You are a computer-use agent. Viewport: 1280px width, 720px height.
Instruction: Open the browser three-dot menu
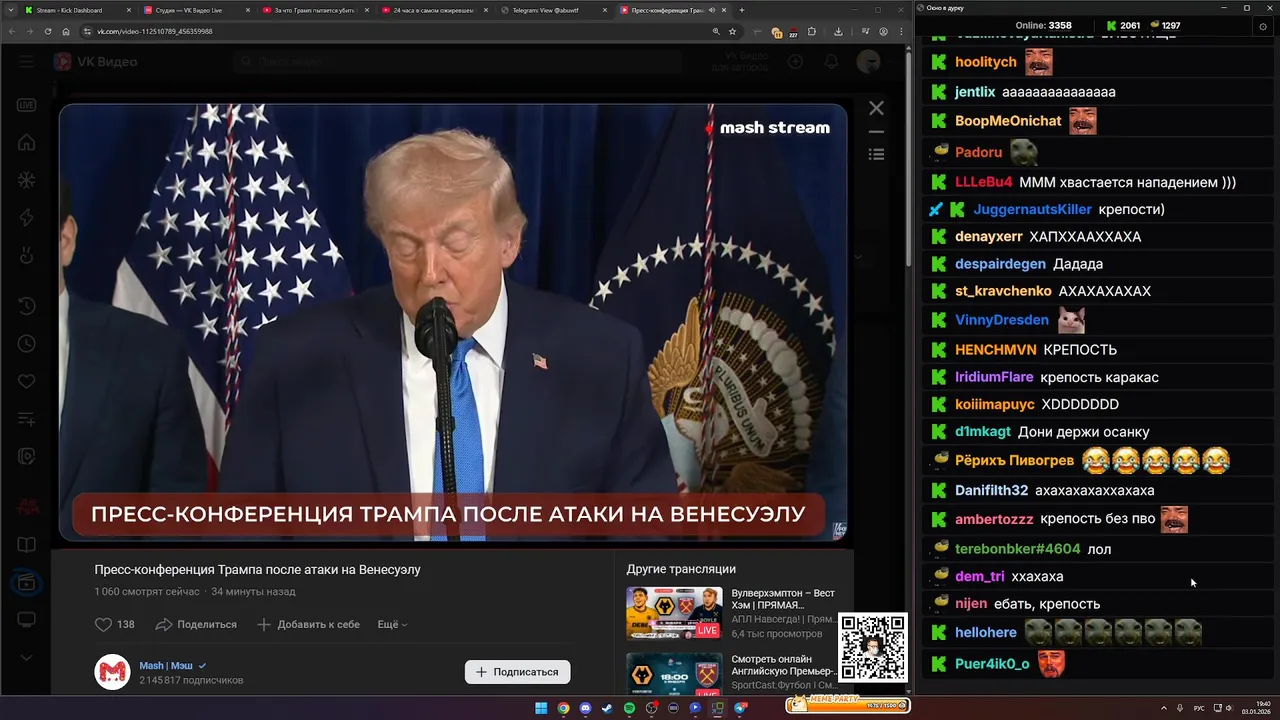click(x=901, y=31)
